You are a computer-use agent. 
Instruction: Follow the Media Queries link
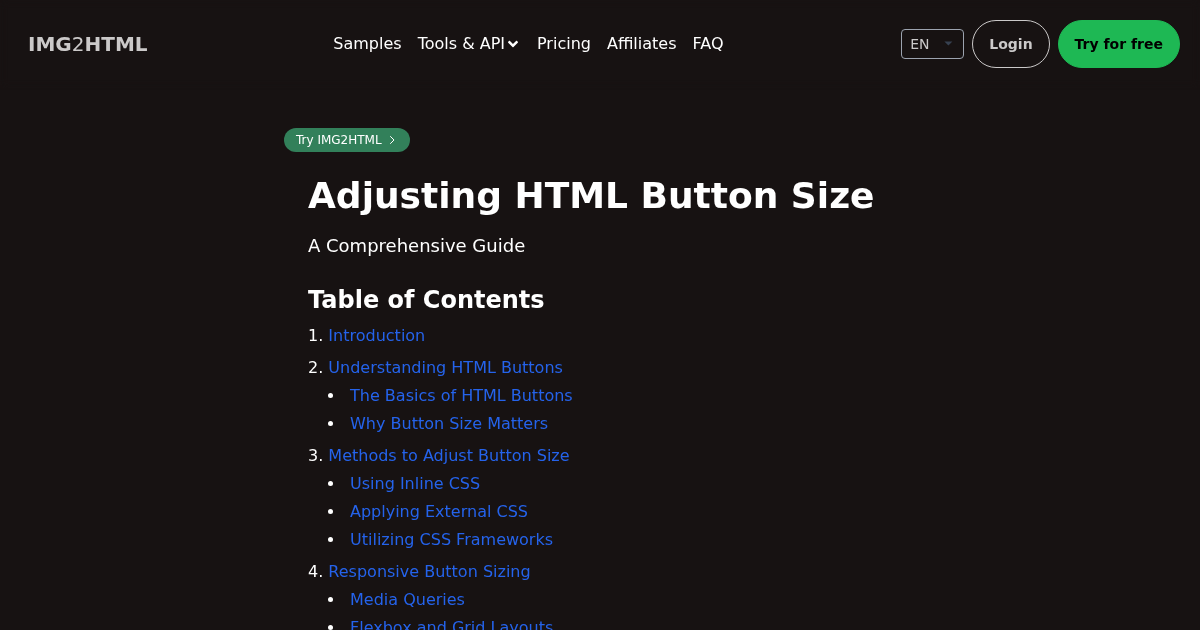(x=407, y=600)
